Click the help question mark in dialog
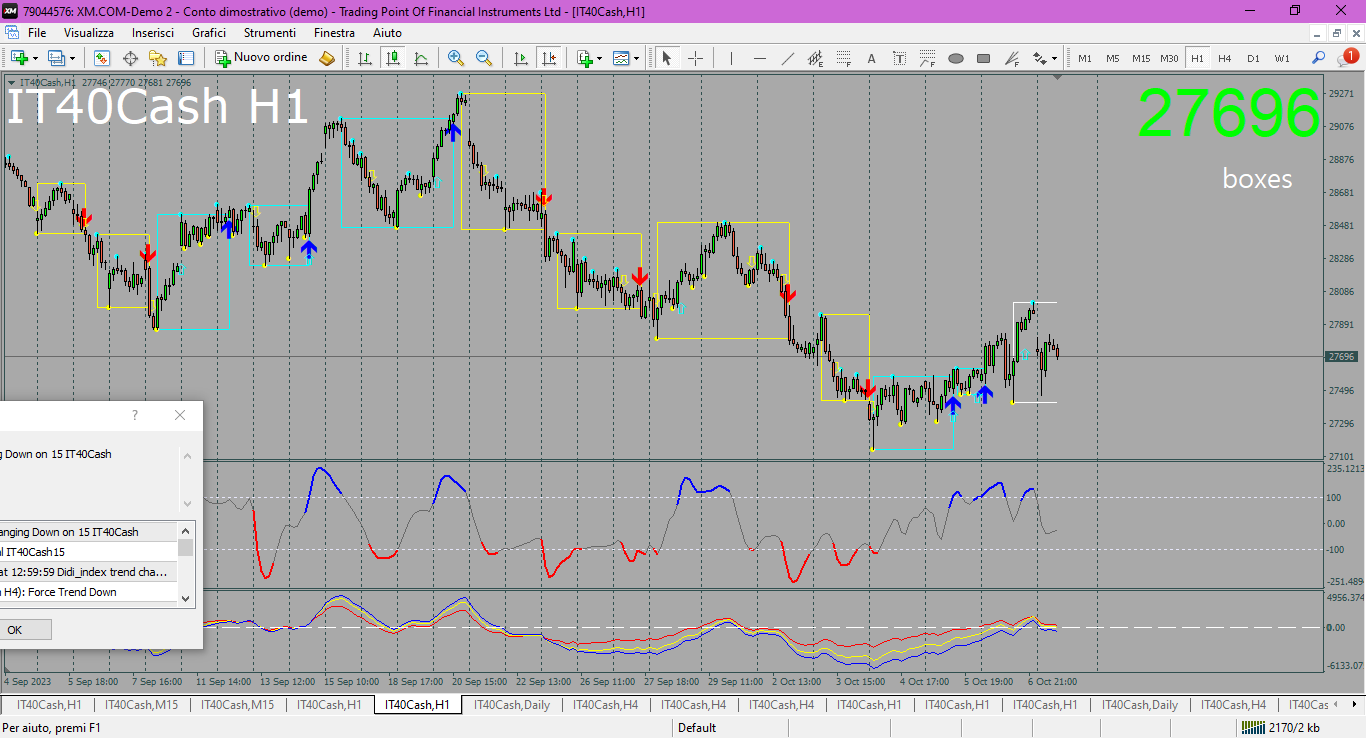 (x=136, y=415)
